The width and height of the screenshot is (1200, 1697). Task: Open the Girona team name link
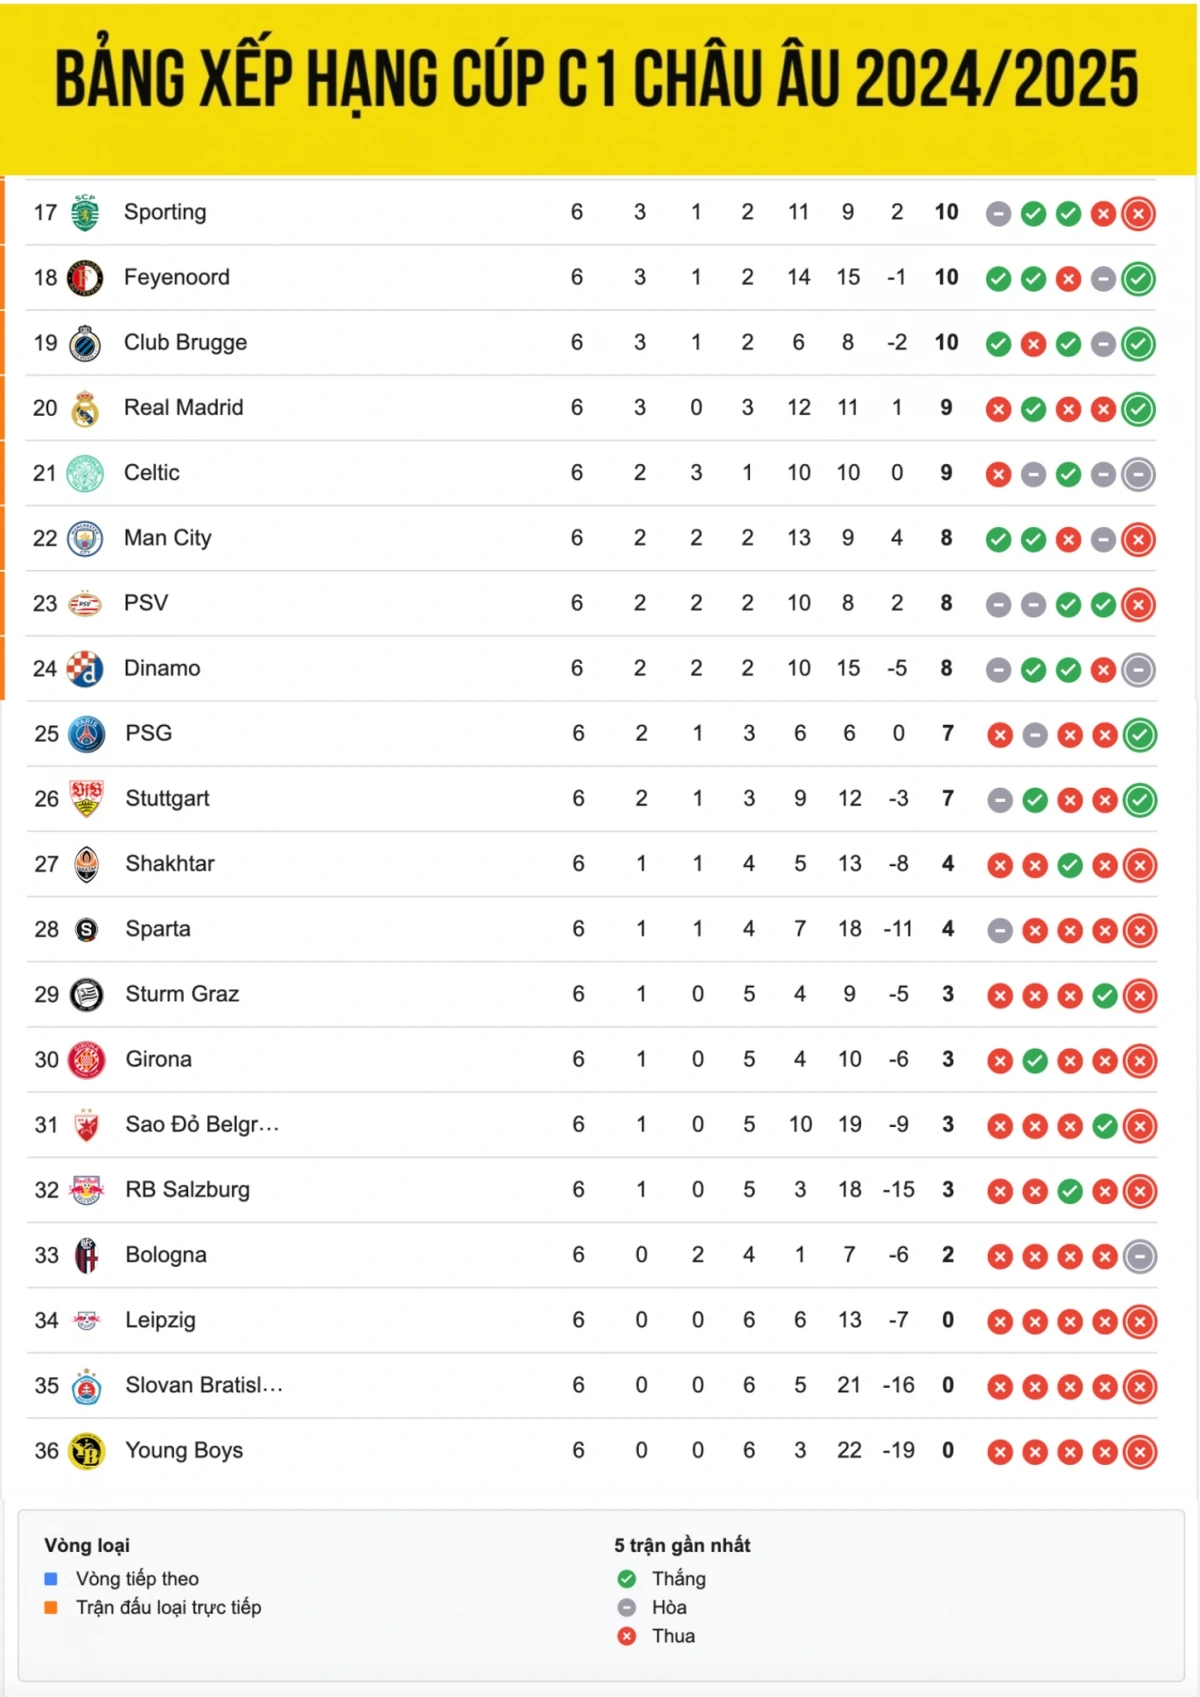pos(159,1059)
